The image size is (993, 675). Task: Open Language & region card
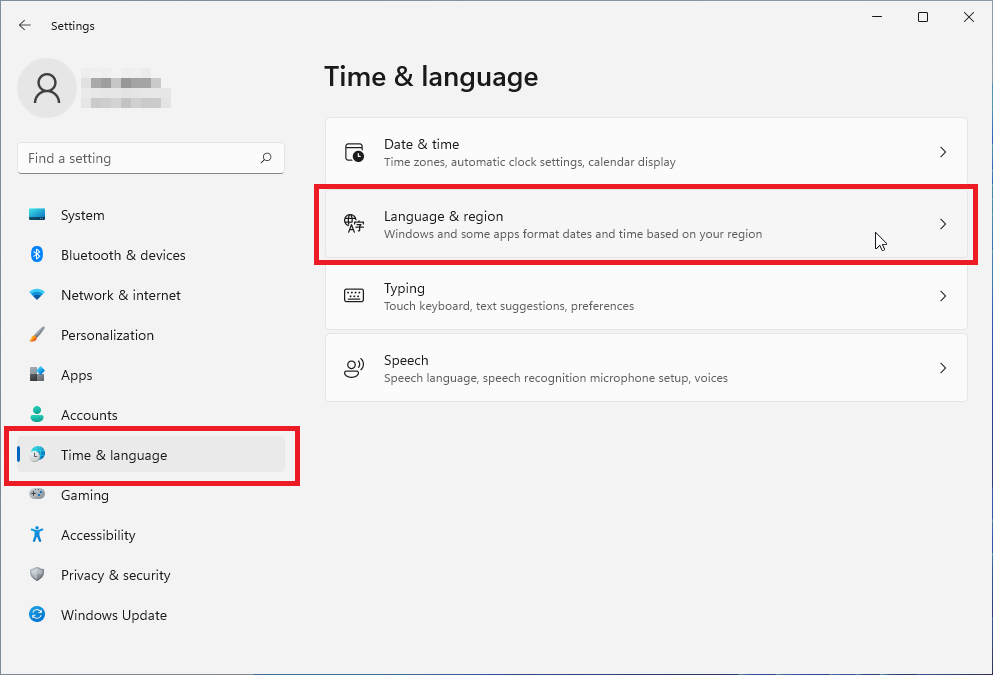[646, 224]
